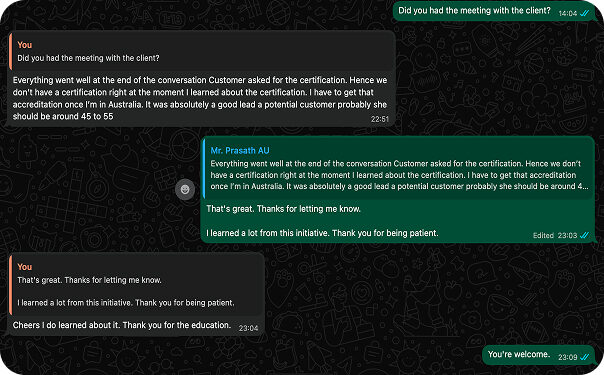Click the 23:04 timestamp
The width and height of the screenshot is (604, 375).
coord(248,328)
